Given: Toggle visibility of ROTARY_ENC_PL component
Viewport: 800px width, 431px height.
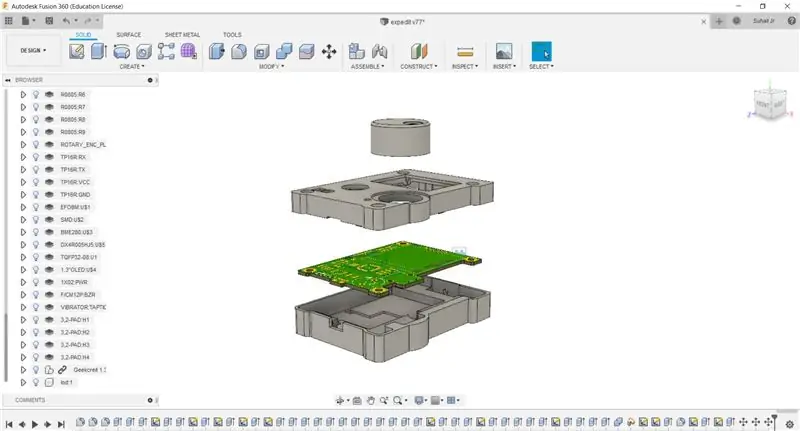Looking at the screenshot, I should pyautogui.click(x=36, y=144).
